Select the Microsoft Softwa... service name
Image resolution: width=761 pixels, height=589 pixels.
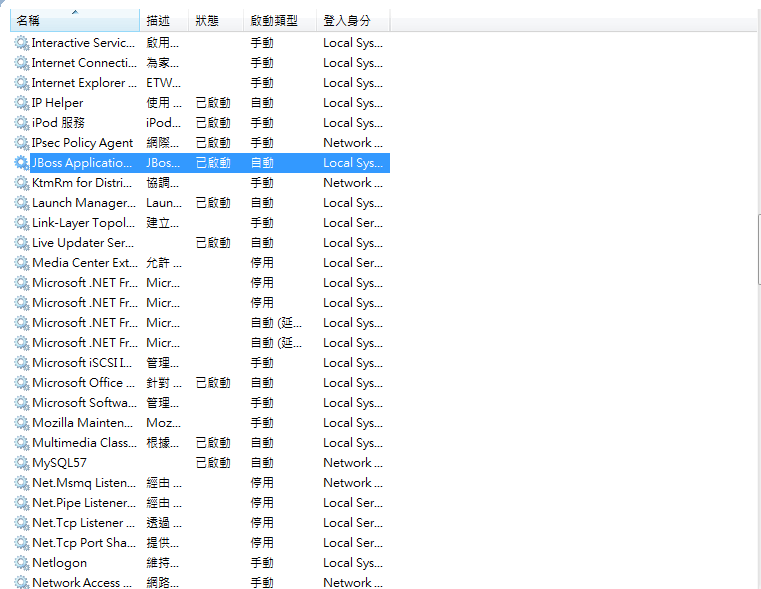point(84,403)
